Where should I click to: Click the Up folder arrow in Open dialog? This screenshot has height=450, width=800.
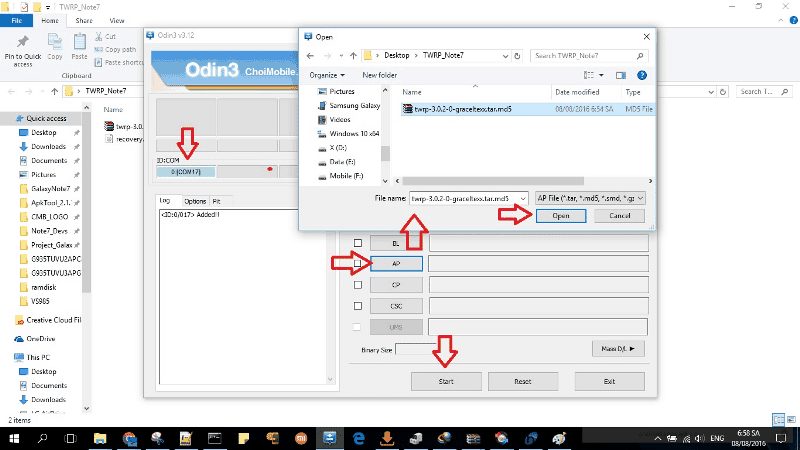tap(353, 56)
